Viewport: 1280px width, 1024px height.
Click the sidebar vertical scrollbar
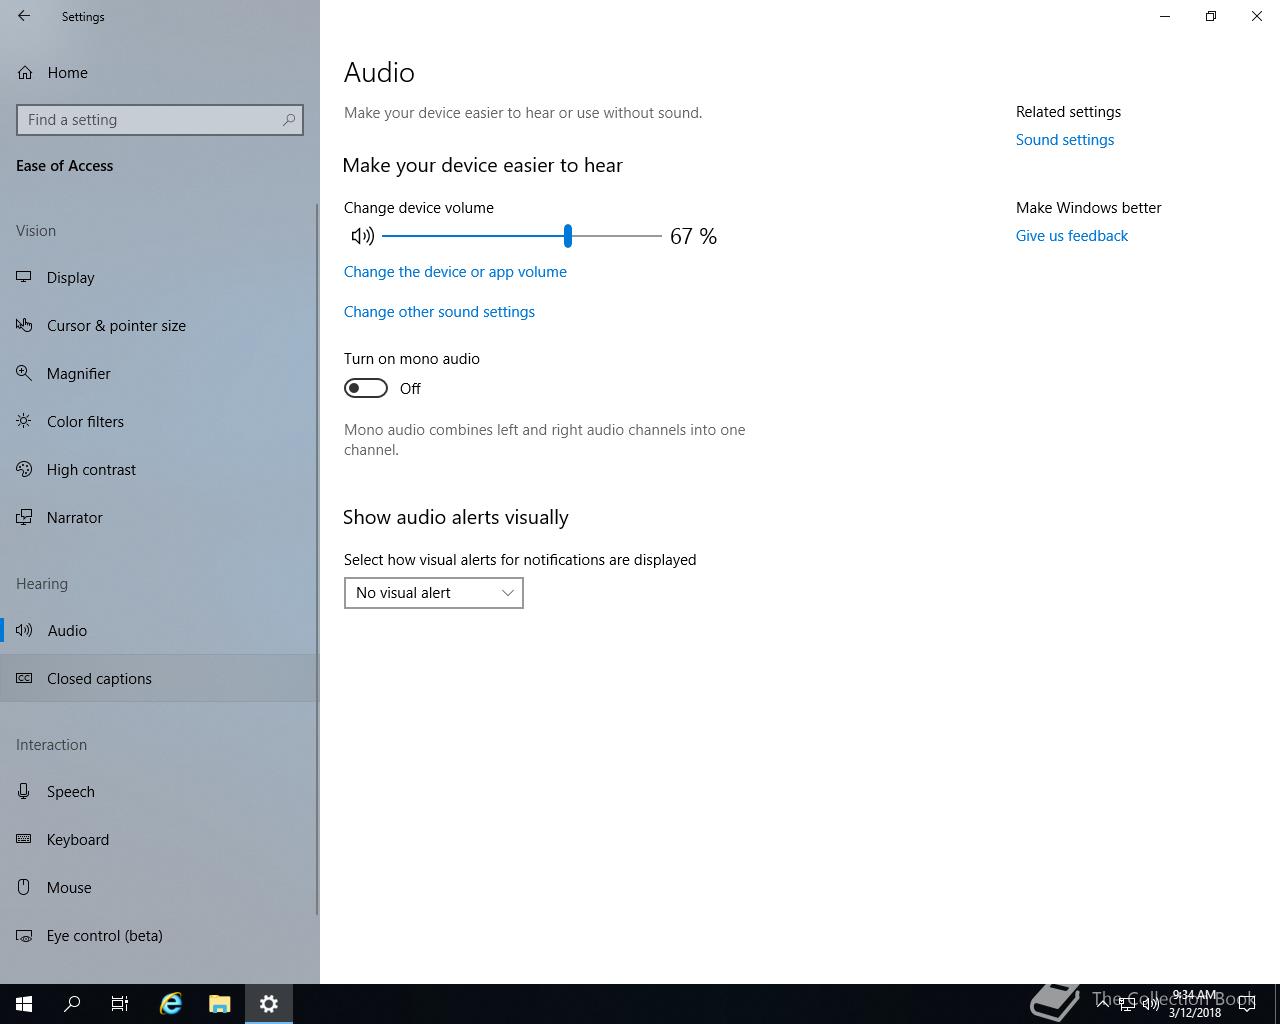point(317,558)
